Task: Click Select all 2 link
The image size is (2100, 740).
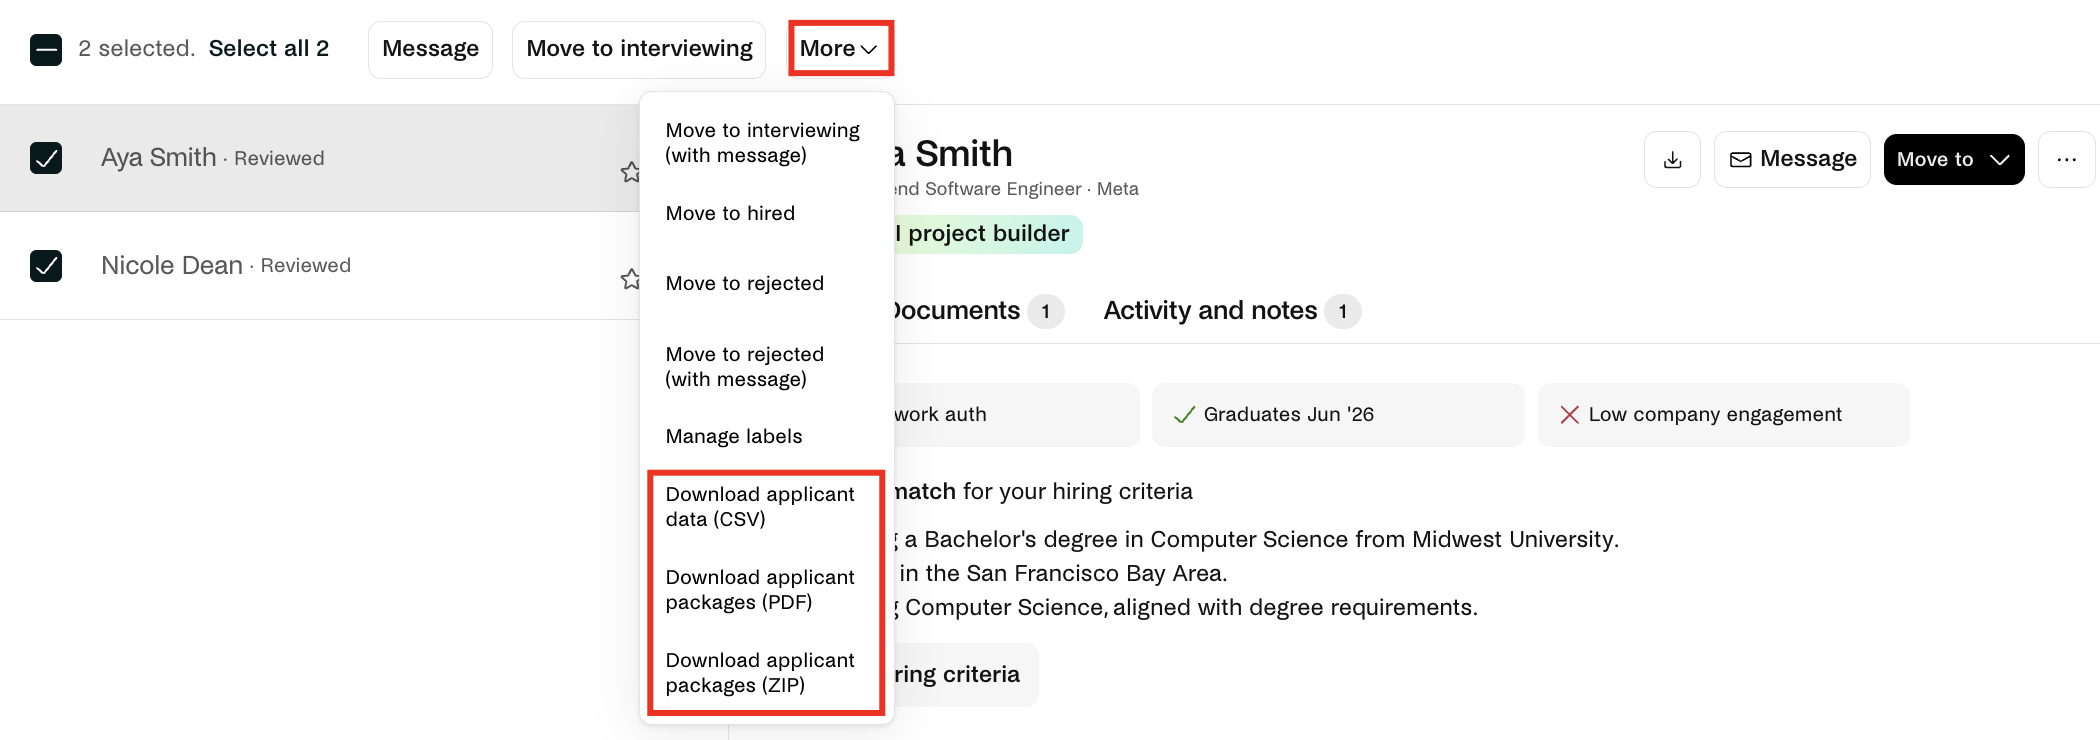Action: pos(268,48)
